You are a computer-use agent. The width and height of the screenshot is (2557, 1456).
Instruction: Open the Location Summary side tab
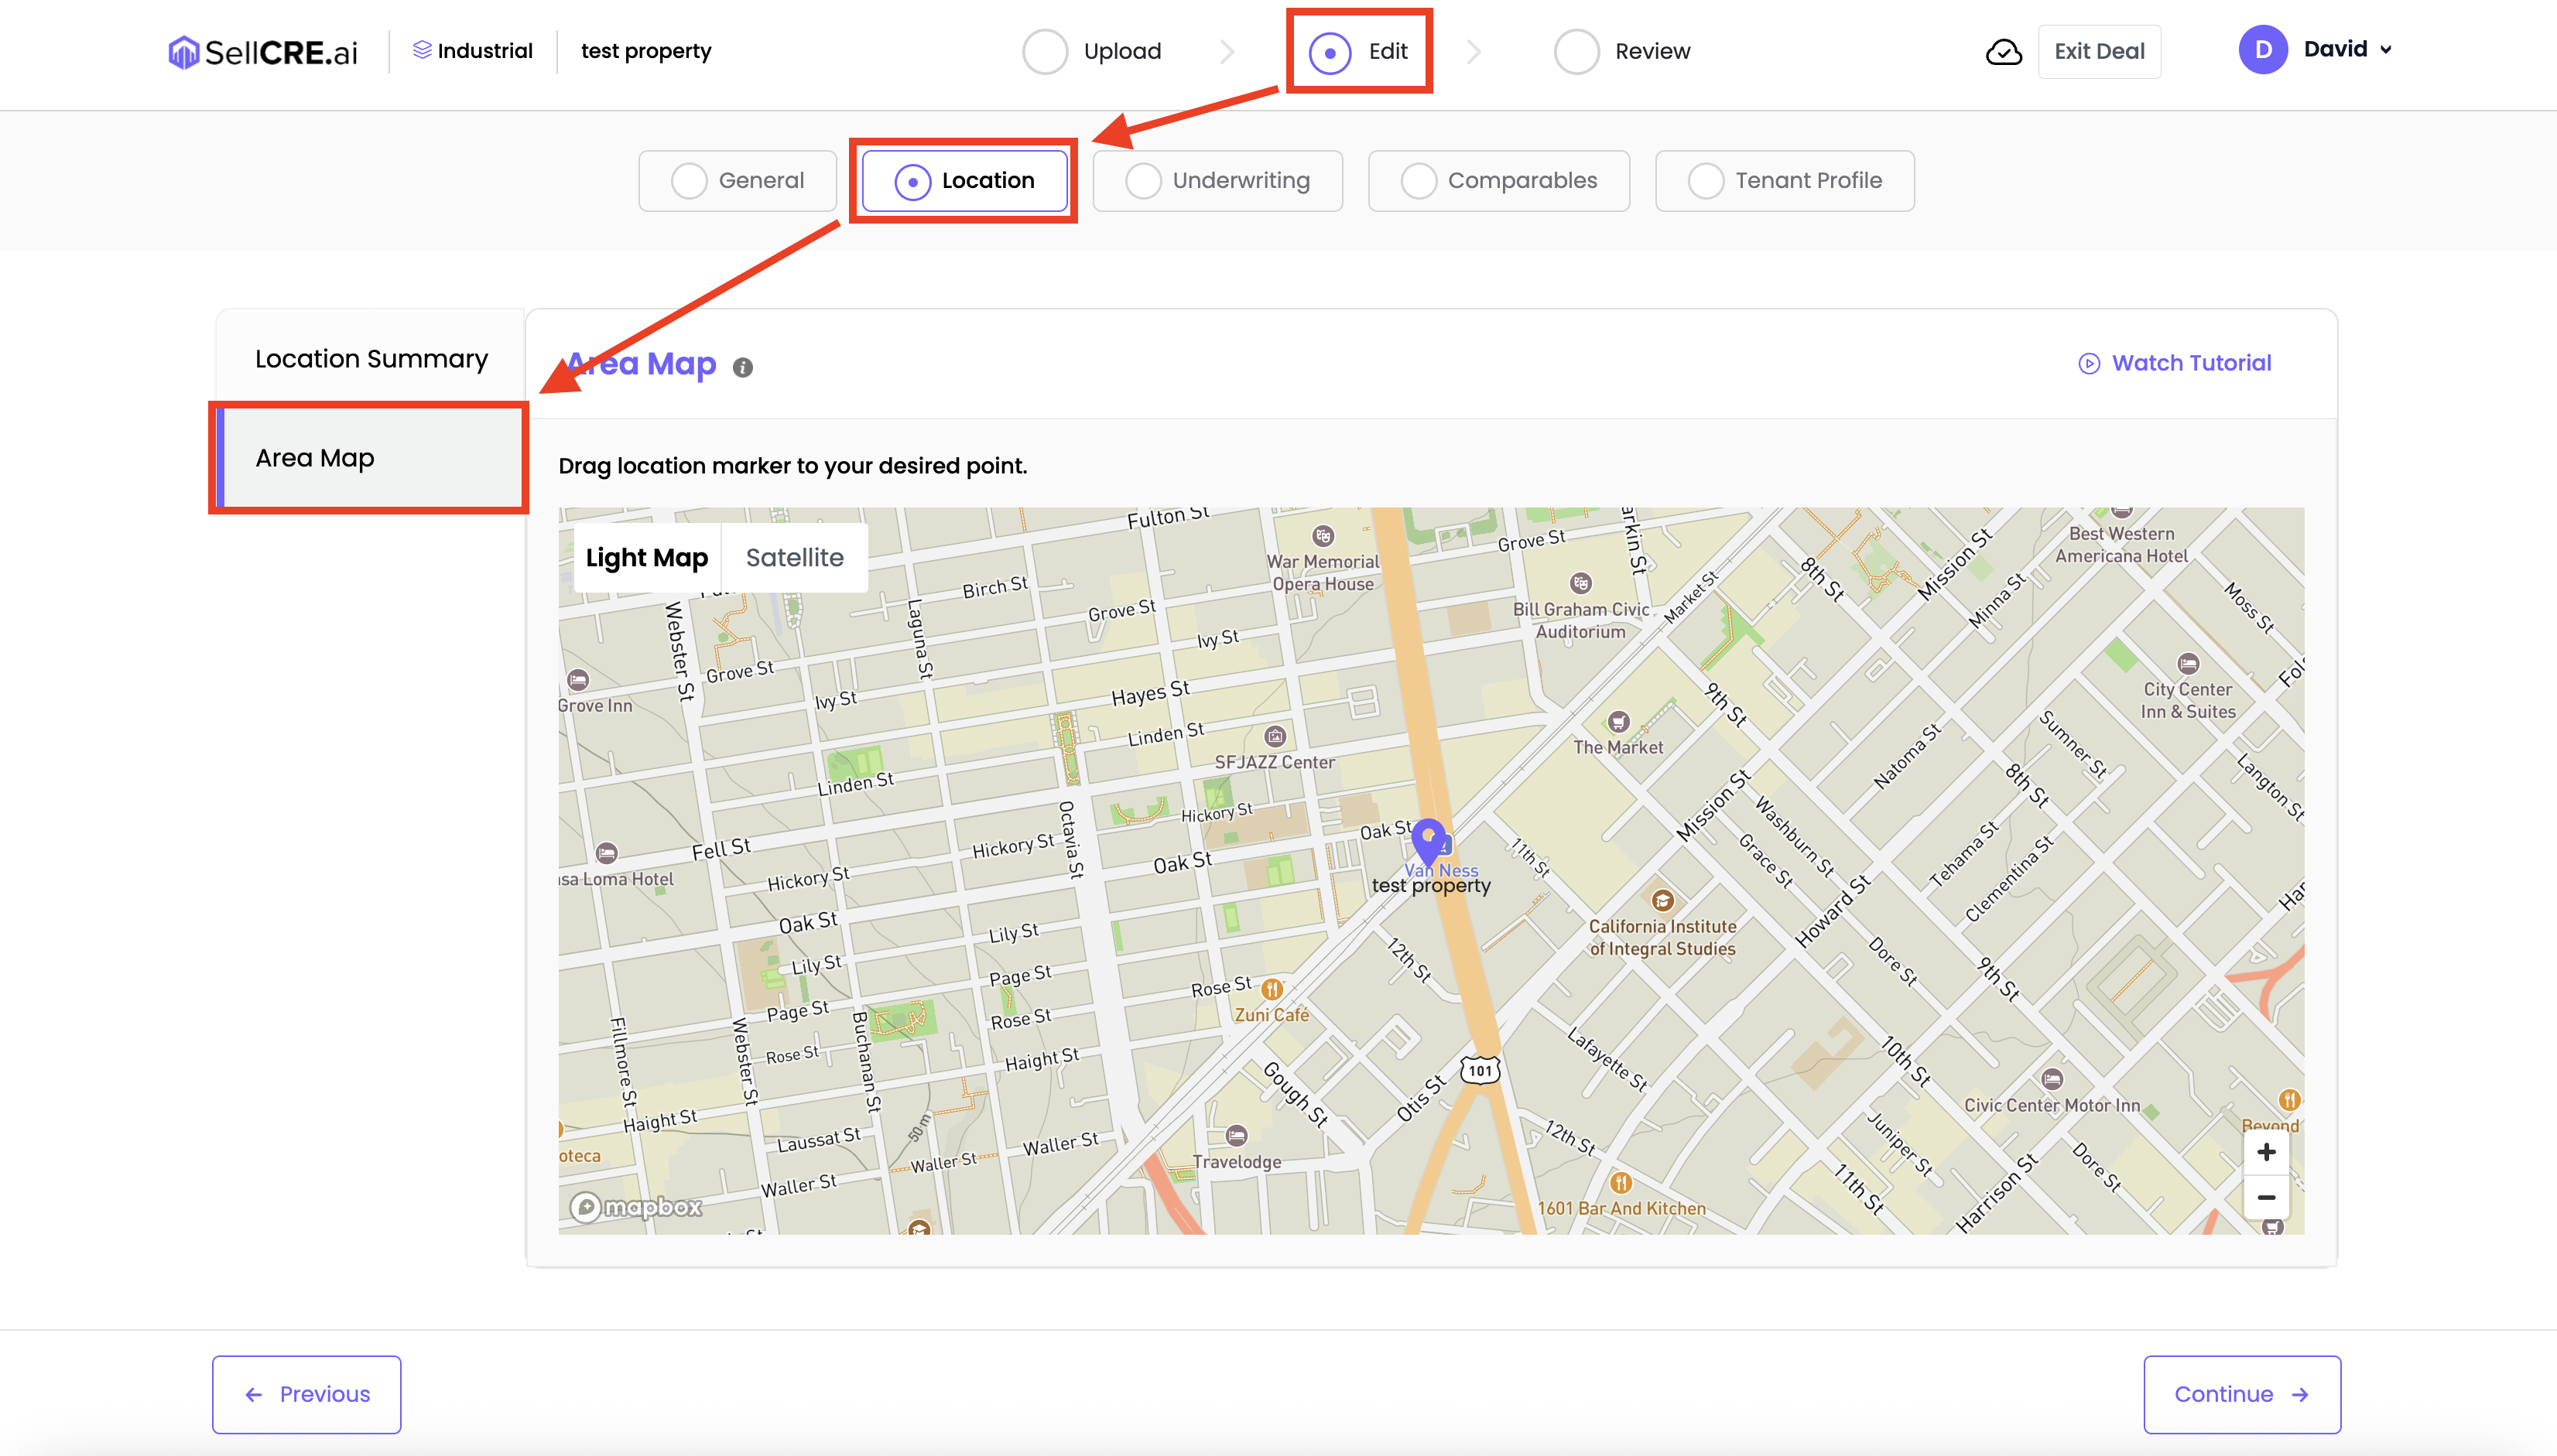tap(371, 359)
